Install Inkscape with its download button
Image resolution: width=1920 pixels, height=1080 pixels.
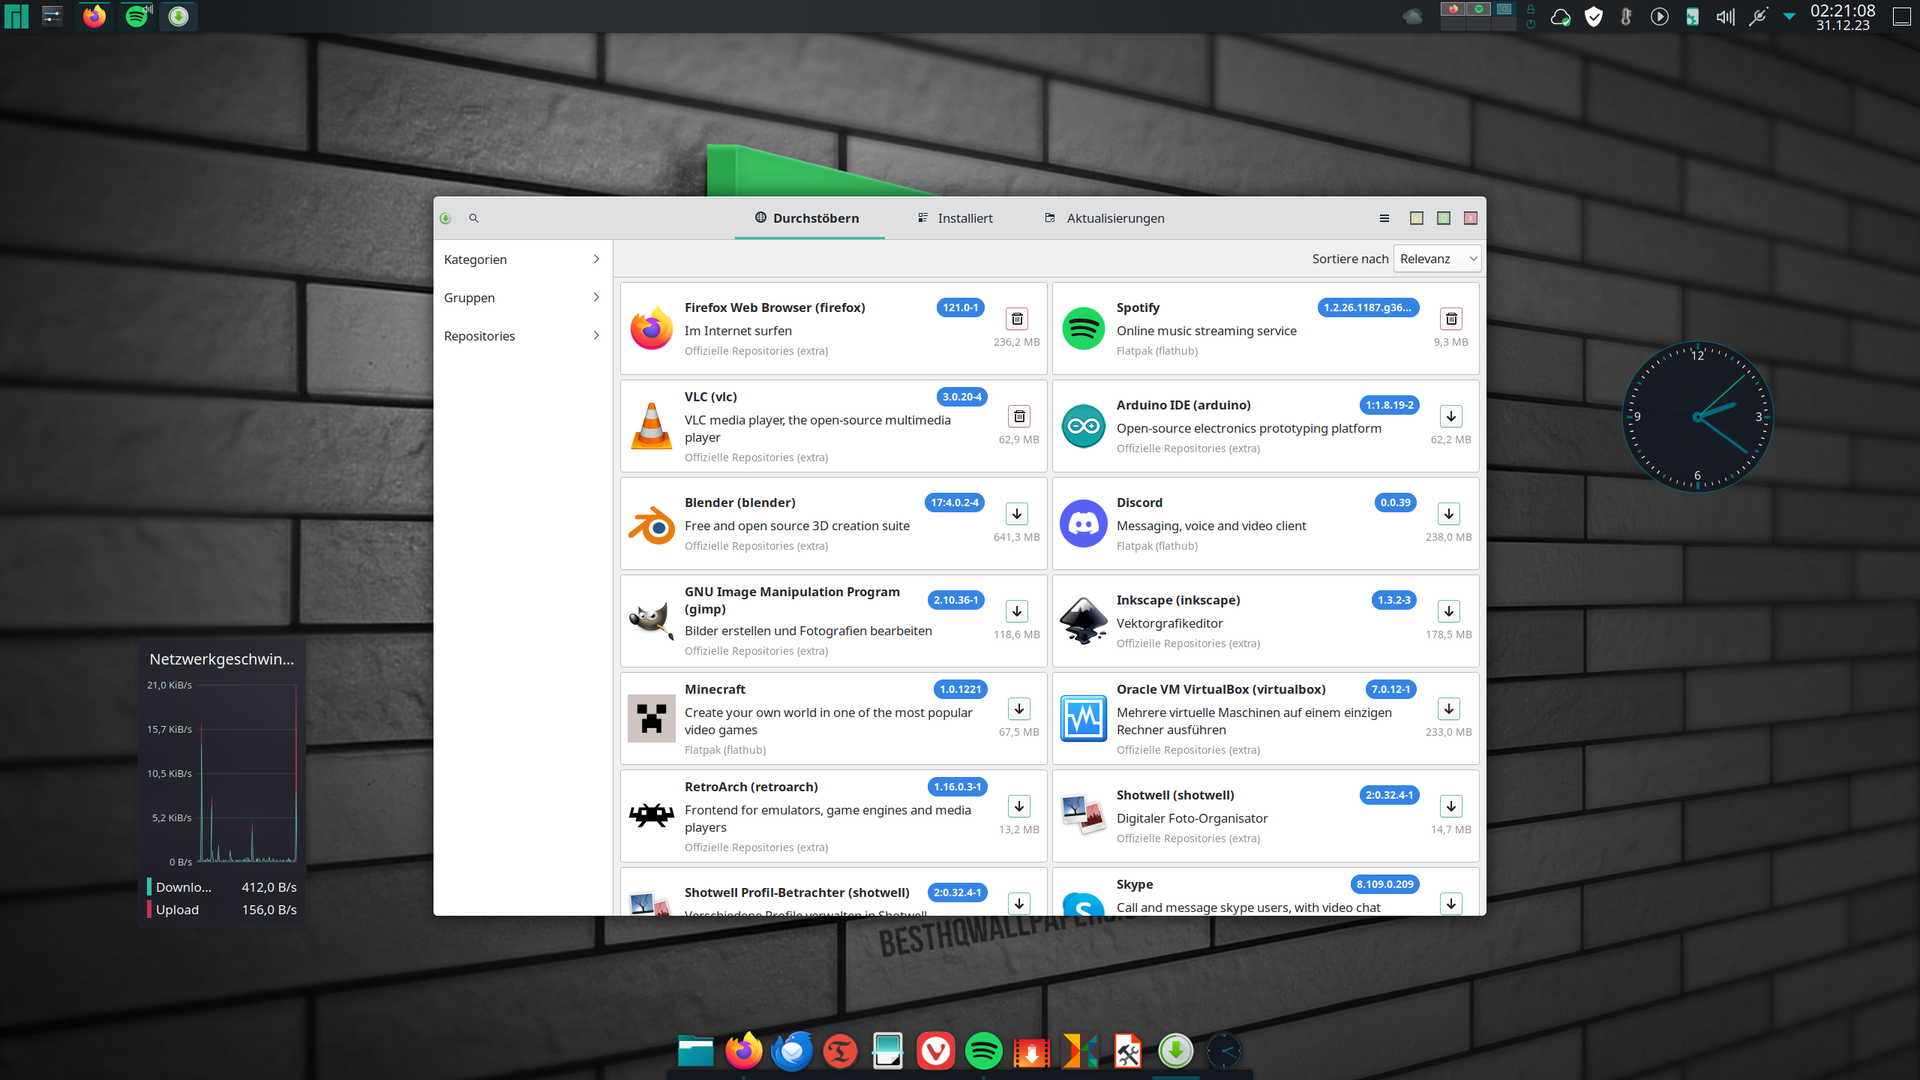1449,611
